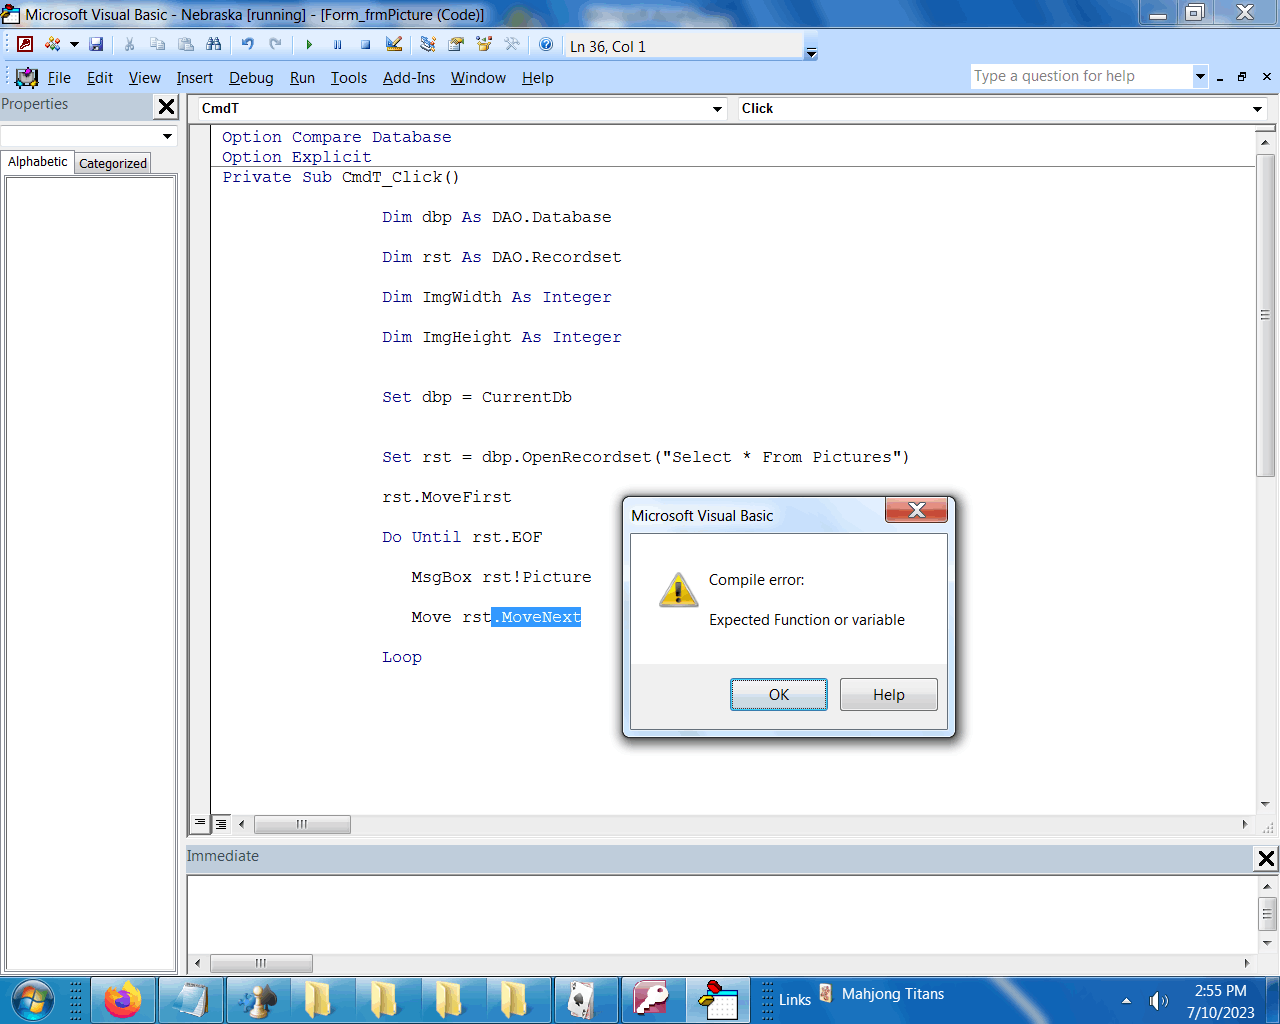
Task: Click Help in the compile error dialog
Action: pos(889,695)
